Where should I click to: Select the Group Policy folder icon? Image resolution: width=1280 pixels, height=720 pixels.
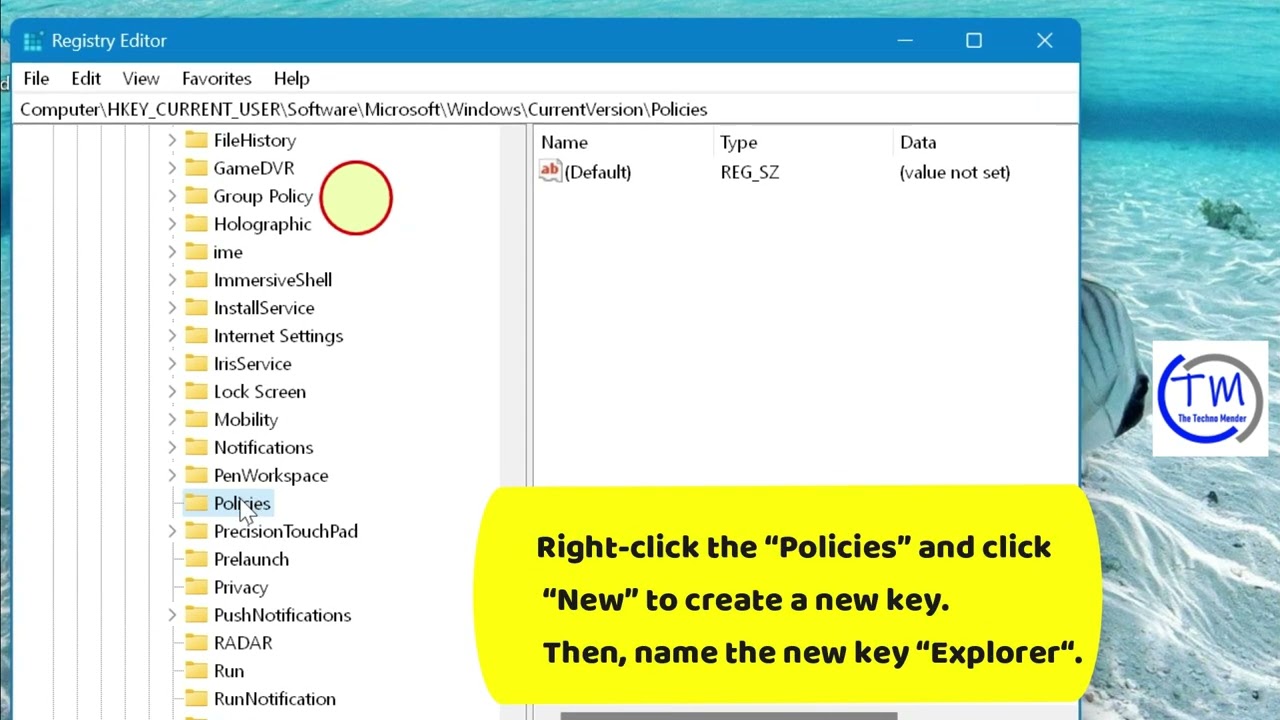[196, 196]
